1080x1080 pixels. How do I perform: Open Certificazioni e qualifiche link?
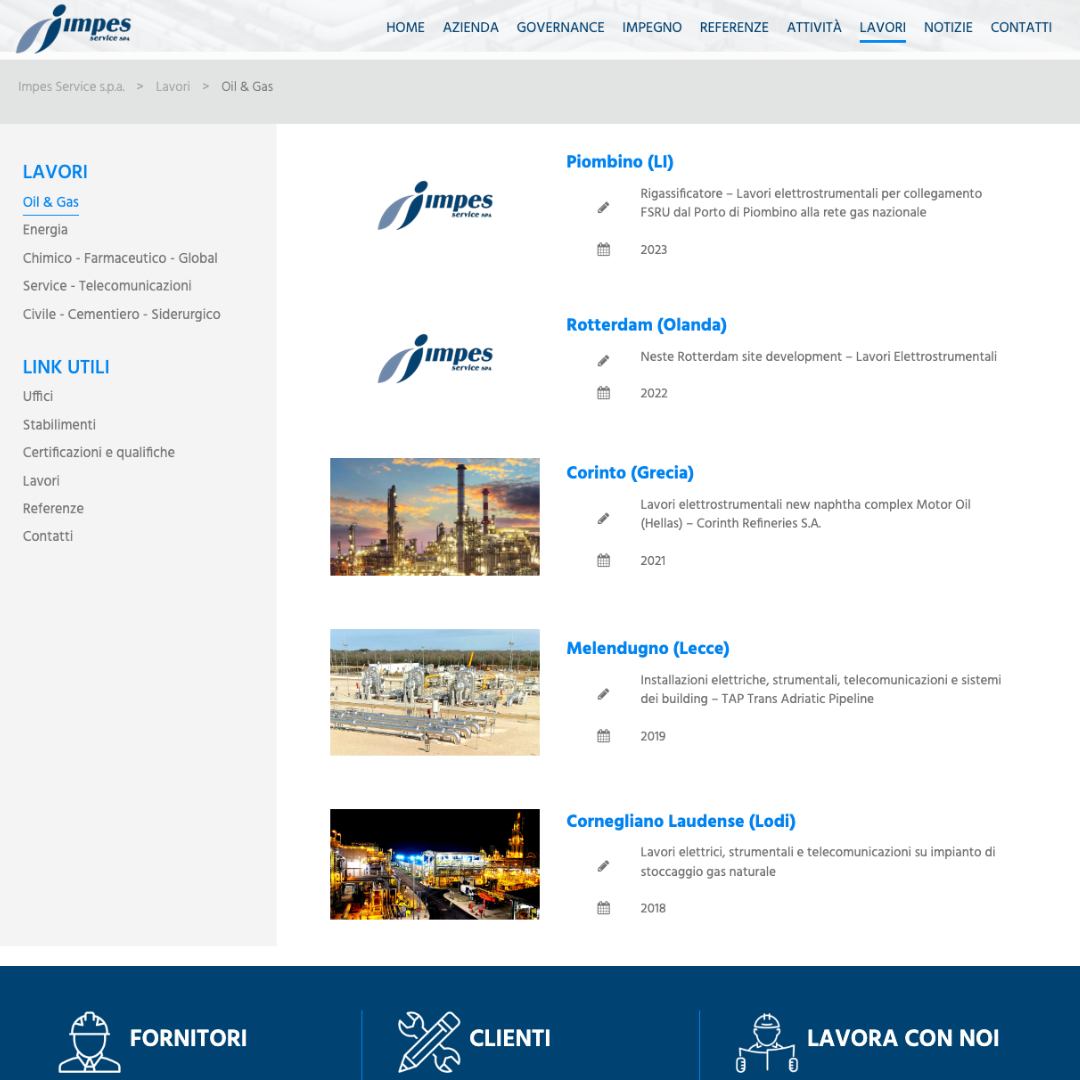[x=99, y=453]
